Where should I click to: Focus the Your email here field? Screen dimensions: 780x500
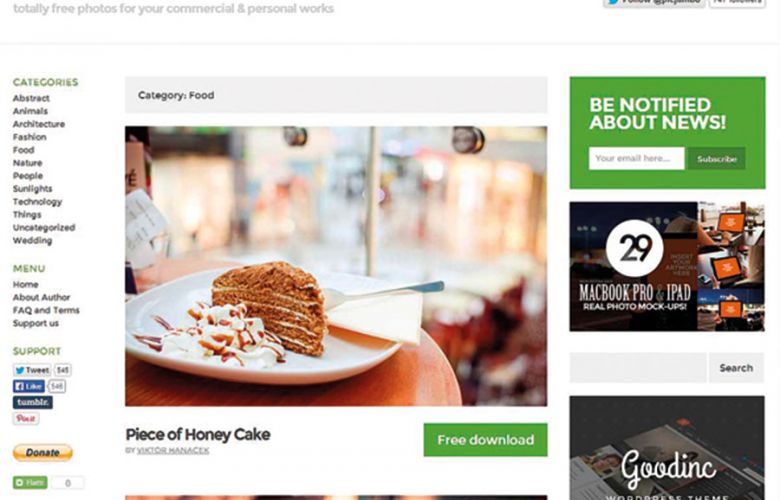pyautogui.click(x=637, y=159)
